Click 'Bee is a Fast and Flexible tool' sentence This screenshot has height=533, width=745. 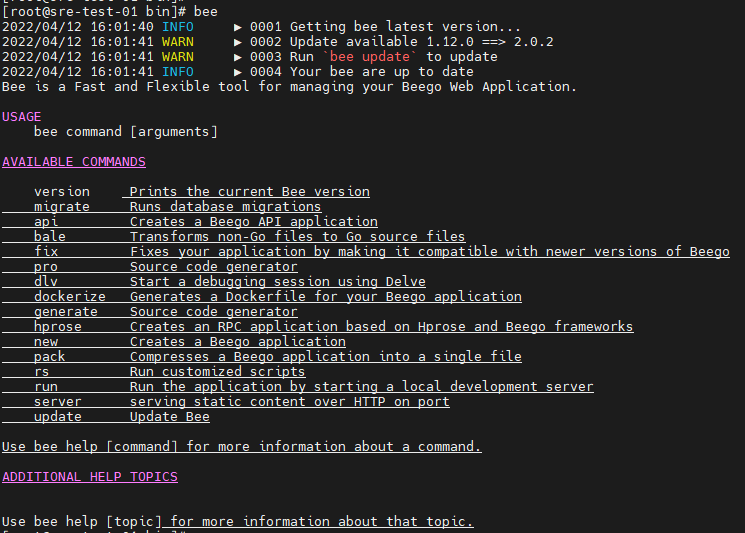(289, 86)
